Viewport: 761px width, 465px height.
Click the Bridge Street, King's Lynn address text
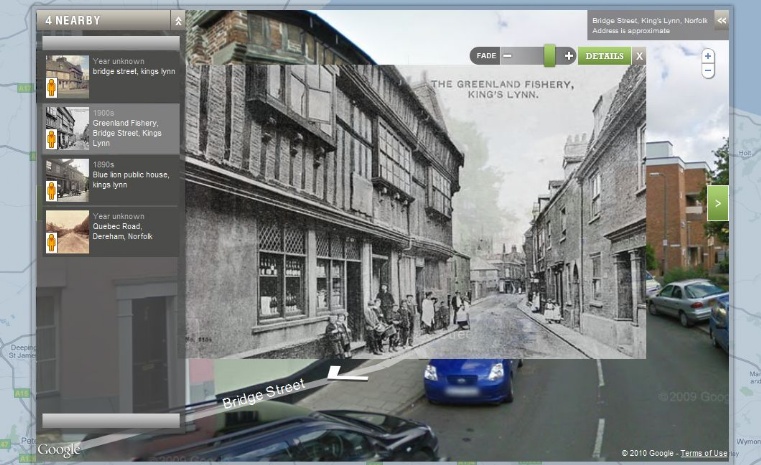(x=649, y=21)
